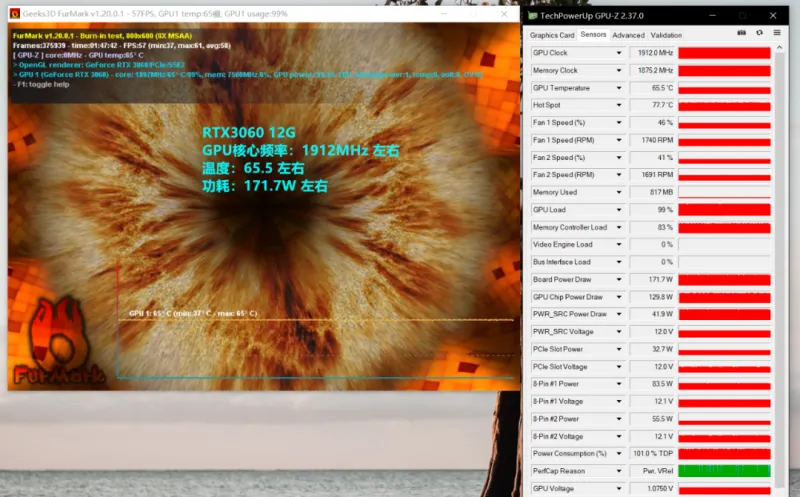Expand the Memory Clock sensor dropdown

coord(619,70)
